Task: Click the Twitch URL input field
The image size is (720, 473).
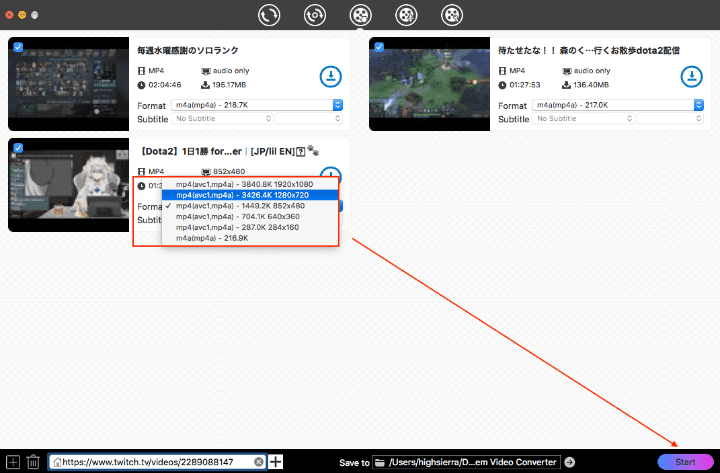Action: (156, 462)
